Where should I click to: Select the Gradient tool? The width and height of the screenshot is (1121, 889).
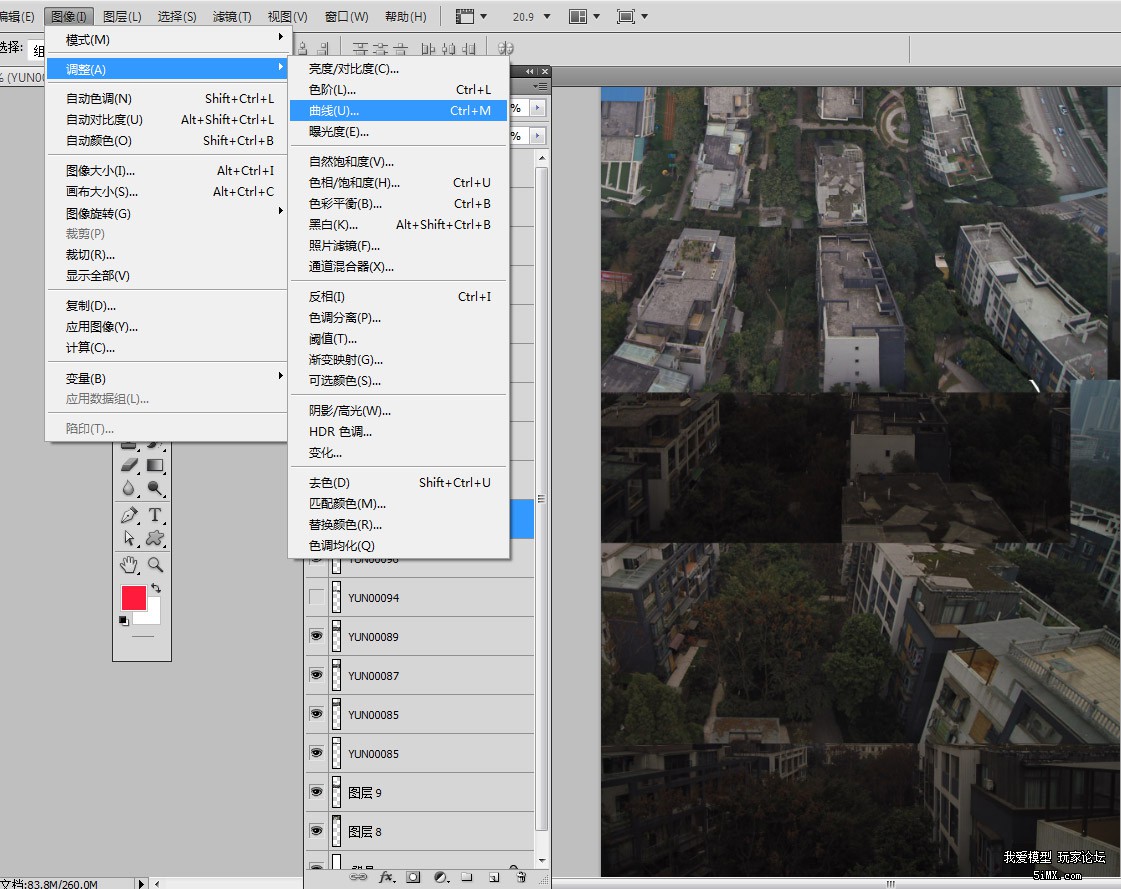[x=155, y=465]
